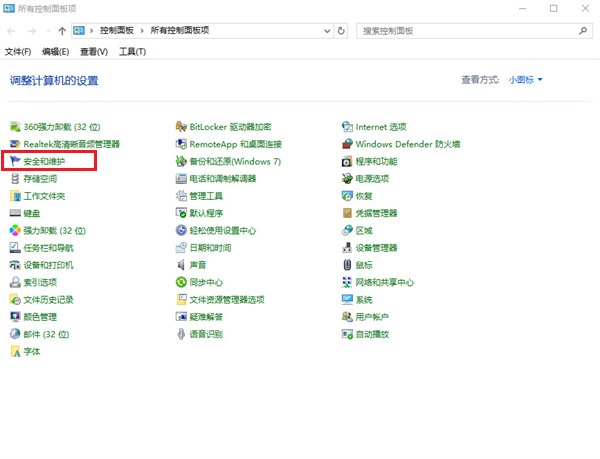
Task: Open the 安全和维护 flag icon
Action: click(x=15, y=161)
